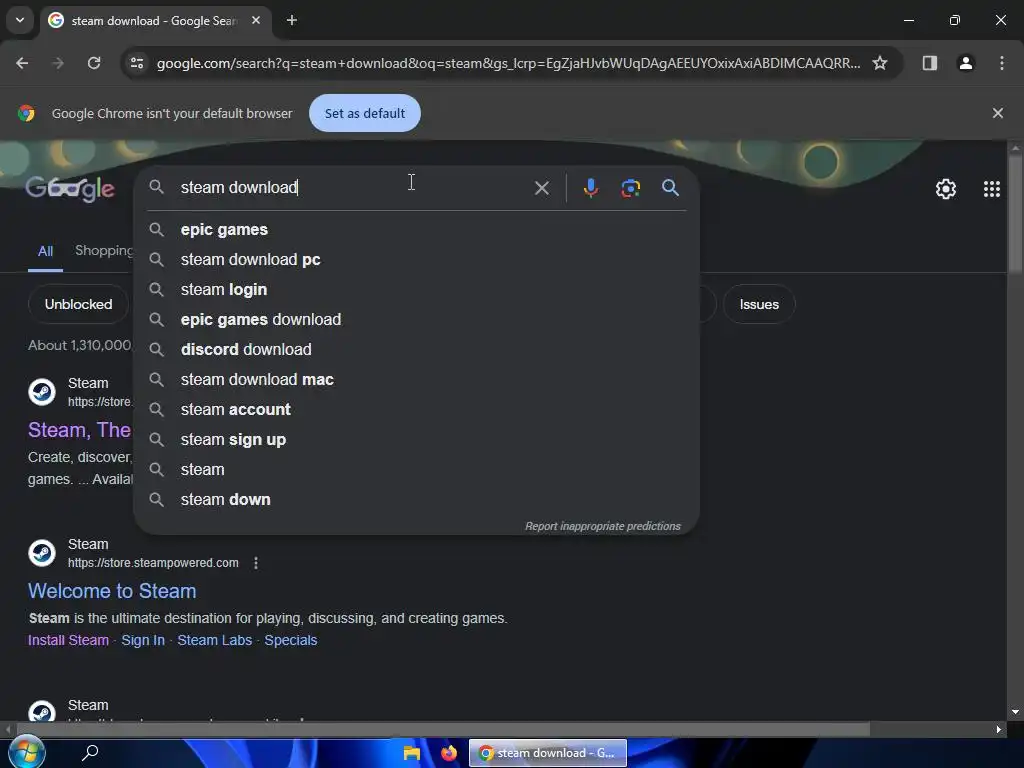The image size is (1024, 768).
Task: Select suggestion steam login
Action: point(416,289)
